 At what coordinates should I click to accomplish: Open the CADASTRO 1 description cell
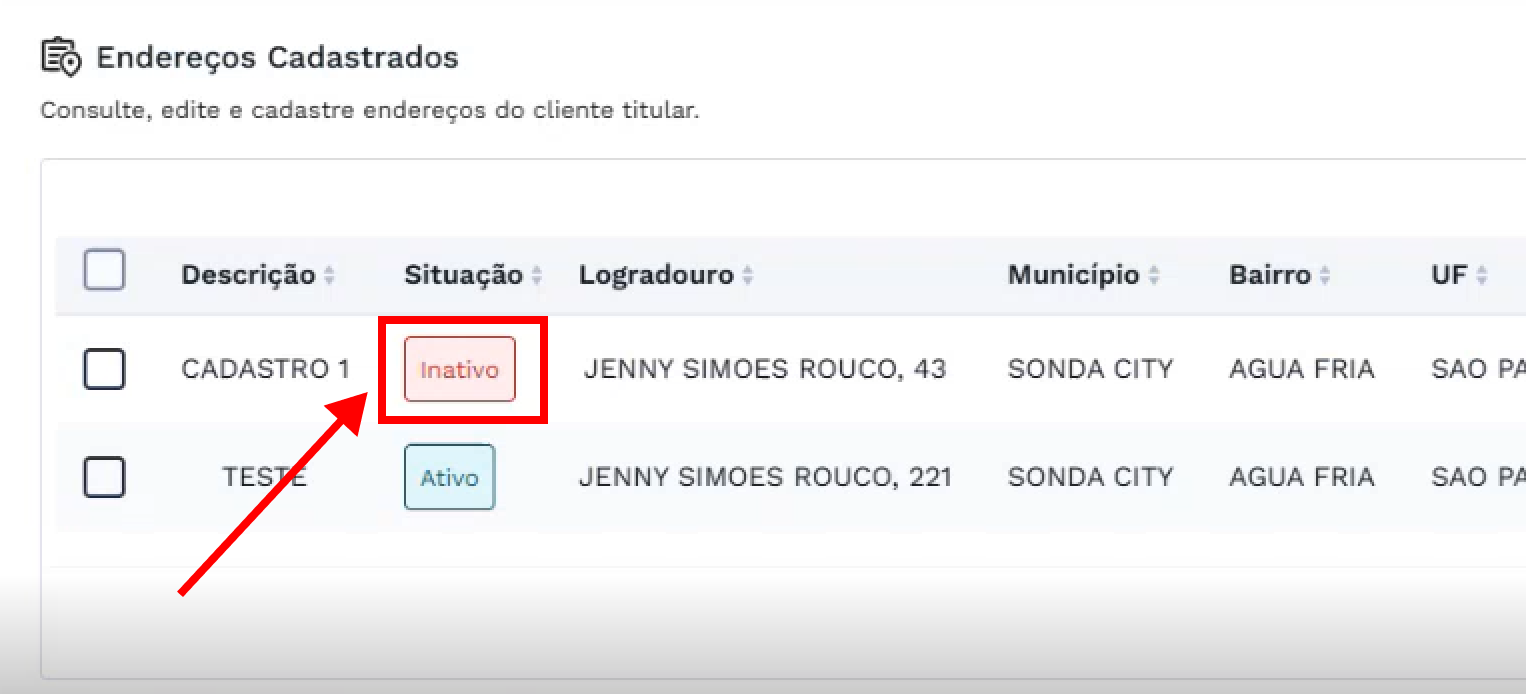(265, 369)
